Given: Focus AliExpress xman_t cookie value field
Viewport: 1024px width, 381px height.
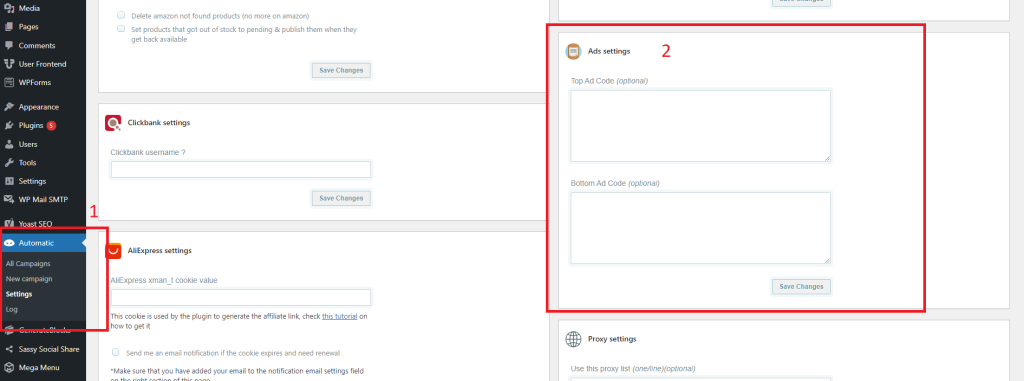Looking at the screenshot, I should (x=241, y=297).
